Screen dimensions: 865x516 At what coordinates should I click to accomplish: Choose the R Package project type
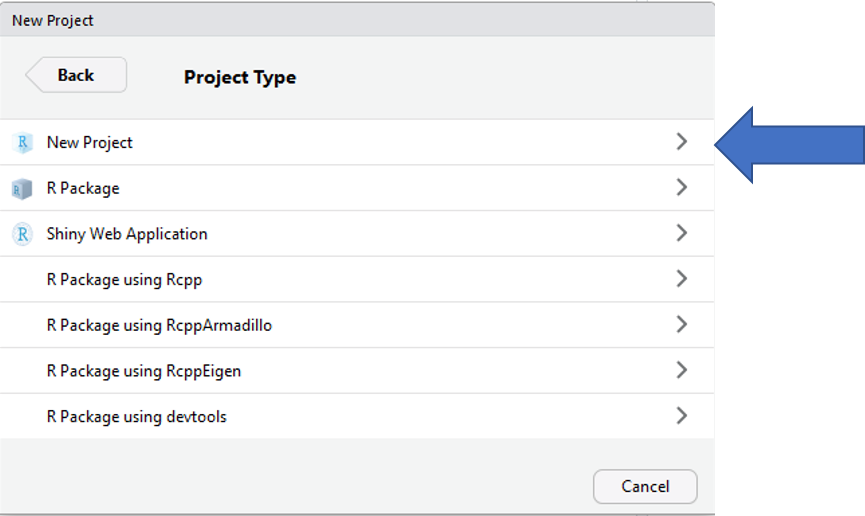[357, 188]
